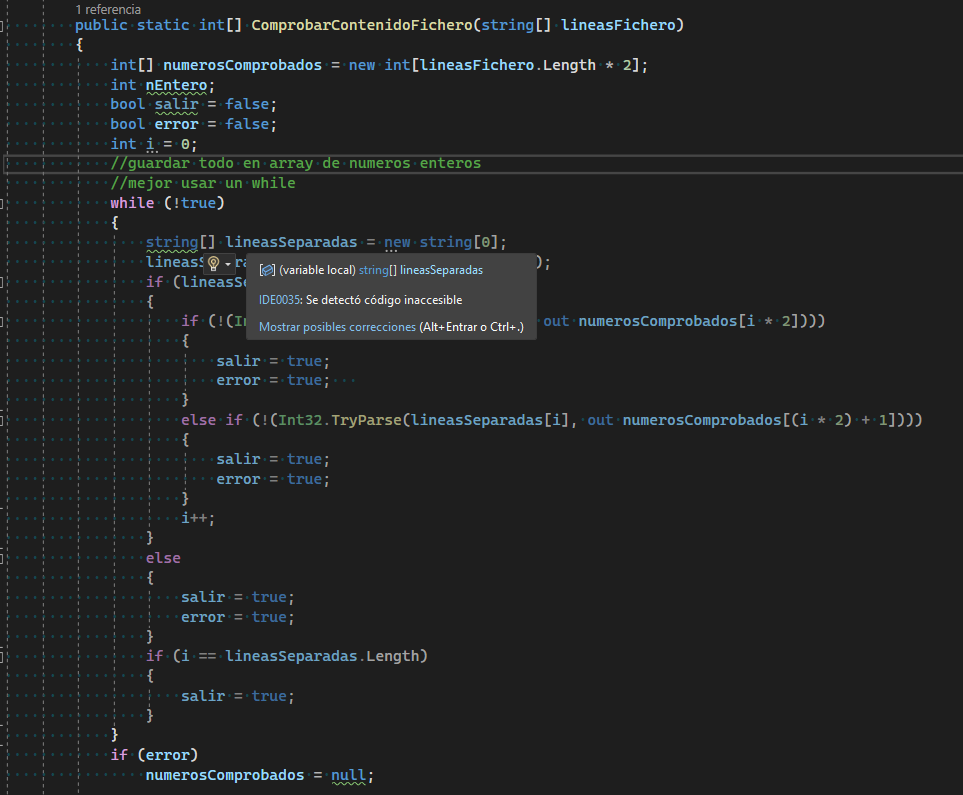This screenshot has height=795, width=963.
Task: Click the standalone 'else' keyword
Action: pyautogui.click(x=163, y=558)
